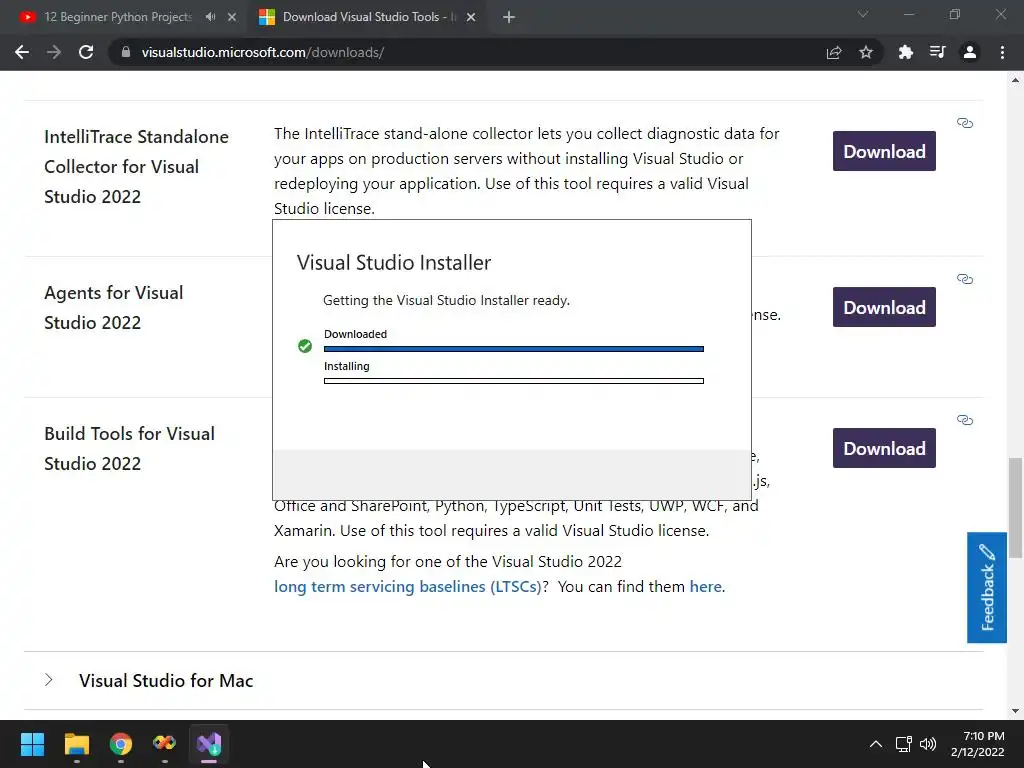Expand the Visual Studio for Mac section
Viewport: 1024px width, 768px height.
pyautogui.click(x=48, y=680)
